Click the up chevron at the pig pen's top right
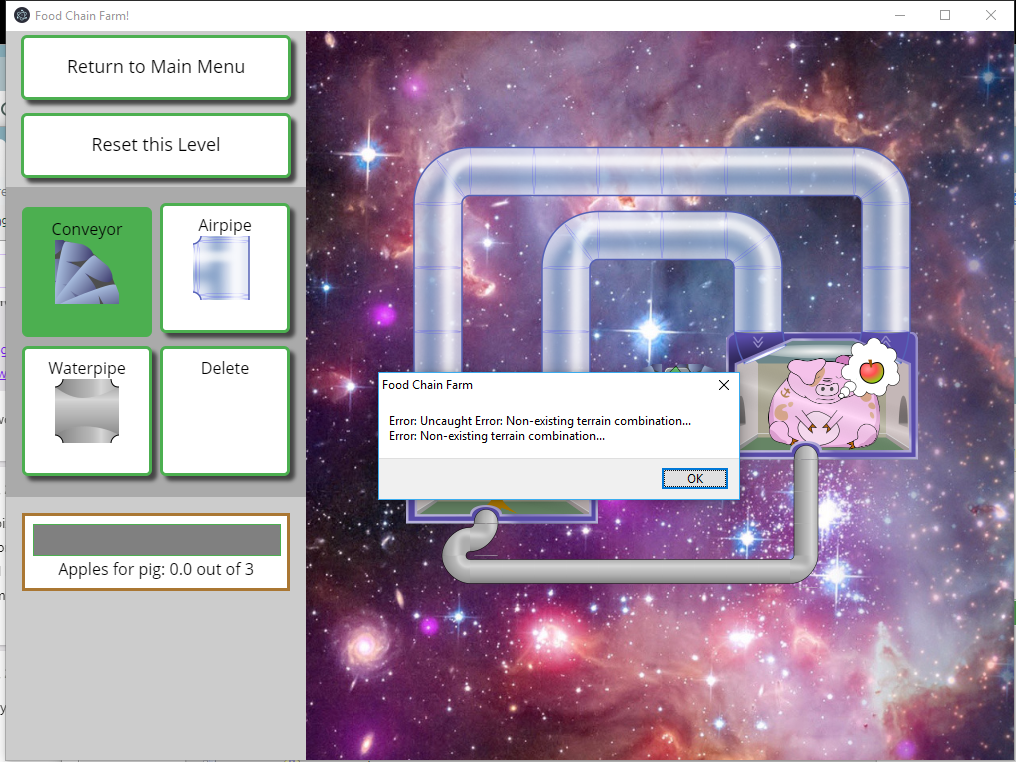 (x=887, y=342)
